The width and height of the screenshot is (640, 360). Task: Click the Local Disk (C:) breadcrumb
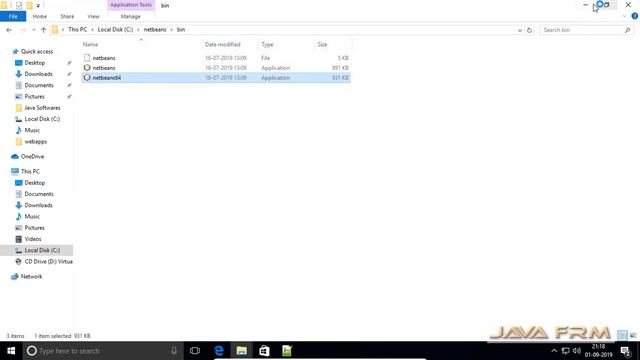[116, 29]
